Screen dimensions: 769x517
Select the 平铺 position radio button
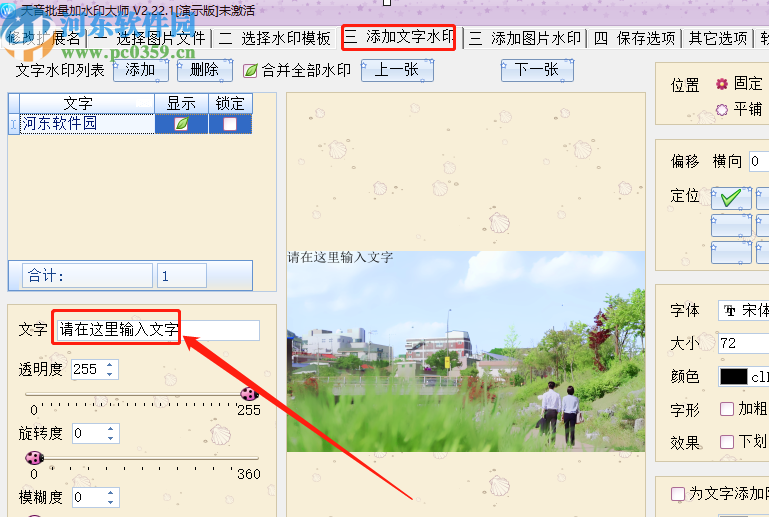coord(721,109)
